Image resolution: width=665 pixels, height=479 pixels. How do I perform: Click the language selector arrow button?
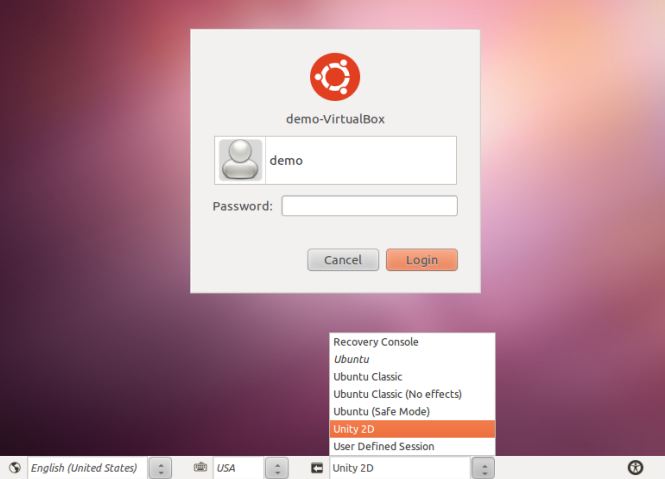click(160, 468)
